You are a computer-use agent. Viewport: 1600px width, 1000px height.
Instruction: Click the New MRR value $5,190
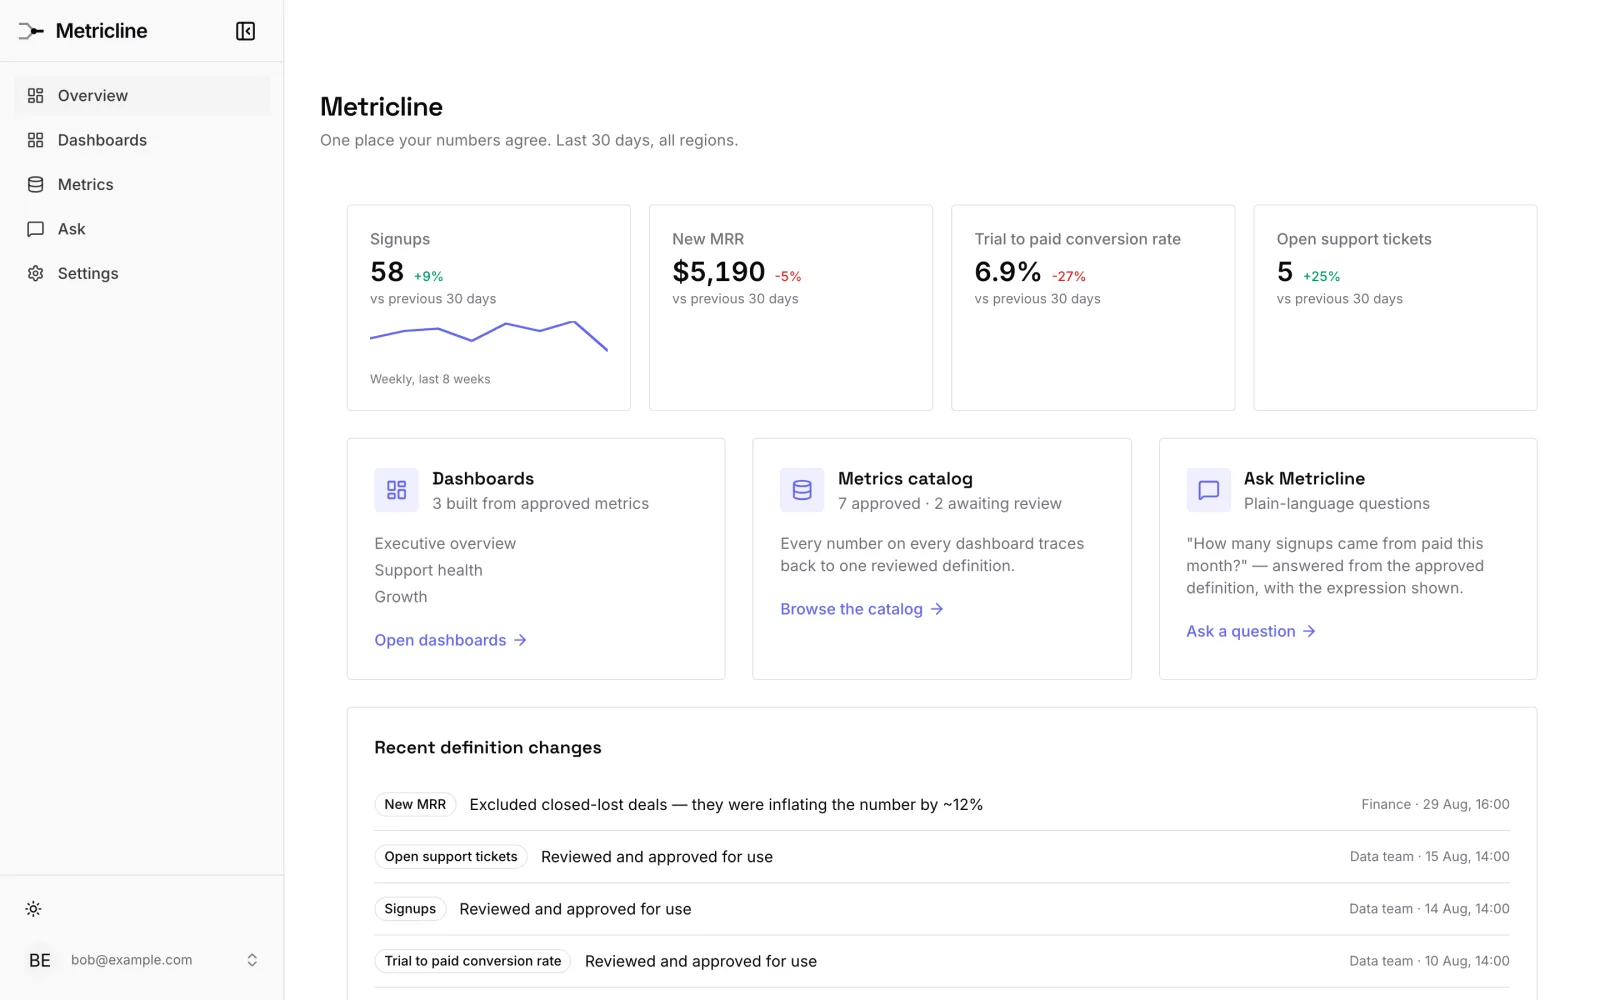(719, 272)
